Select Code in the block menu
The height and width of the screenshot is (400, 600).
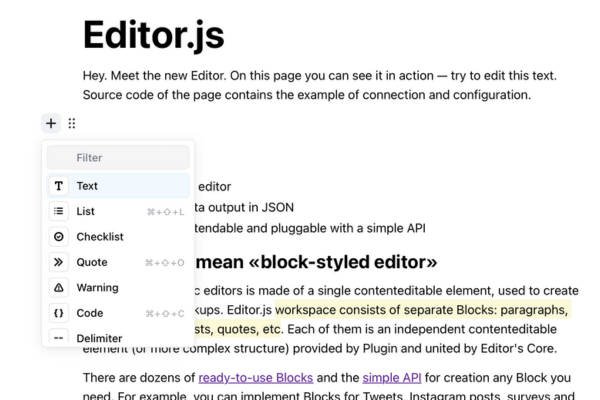(x=118, y=313)
